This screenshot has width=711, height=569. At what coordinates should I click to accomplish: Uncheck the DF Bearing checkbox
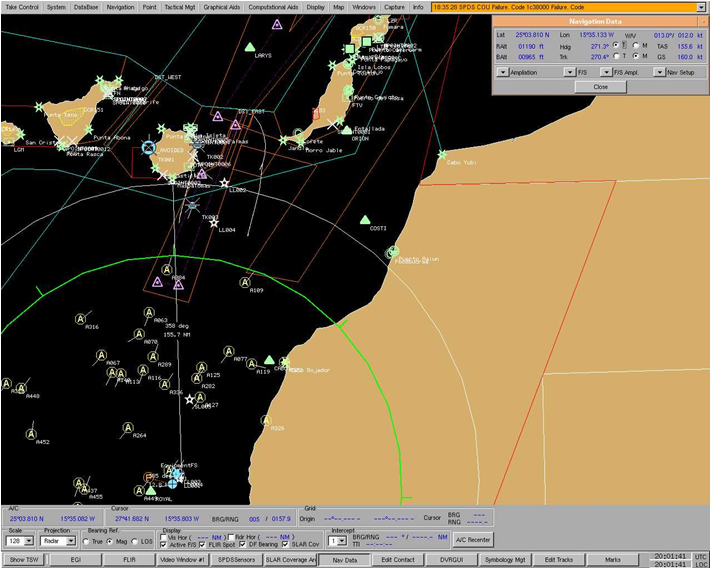click(x=242, y=545)
